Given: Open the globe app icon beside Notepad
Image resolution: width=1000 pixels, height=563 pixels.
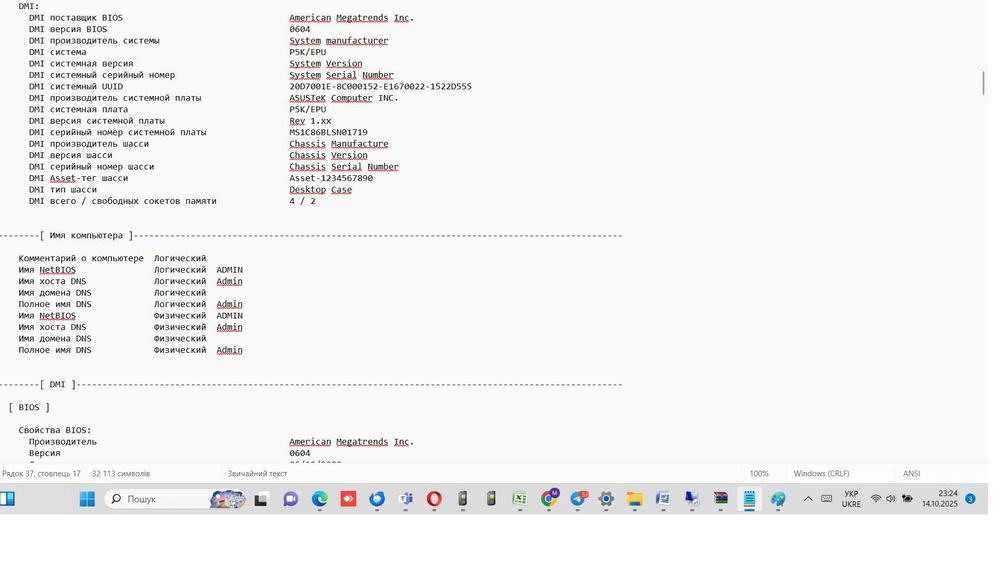Looking at the screenshot, I should pos(778,499).
